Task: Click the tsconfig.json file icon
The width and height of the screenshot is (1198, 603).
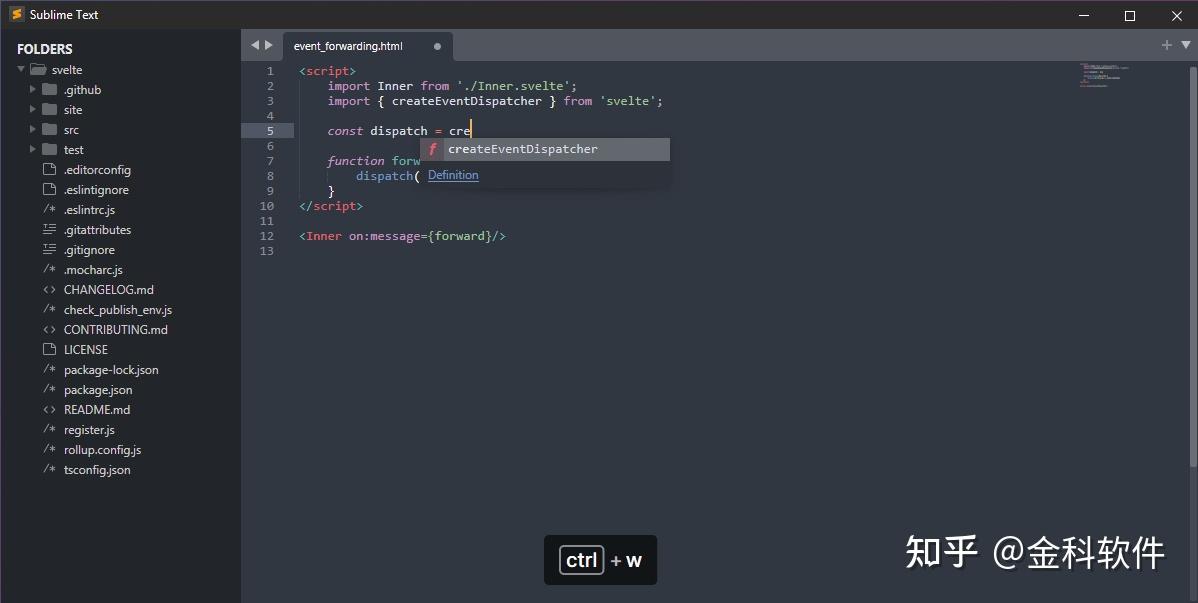Action: (x=50, y=468)
